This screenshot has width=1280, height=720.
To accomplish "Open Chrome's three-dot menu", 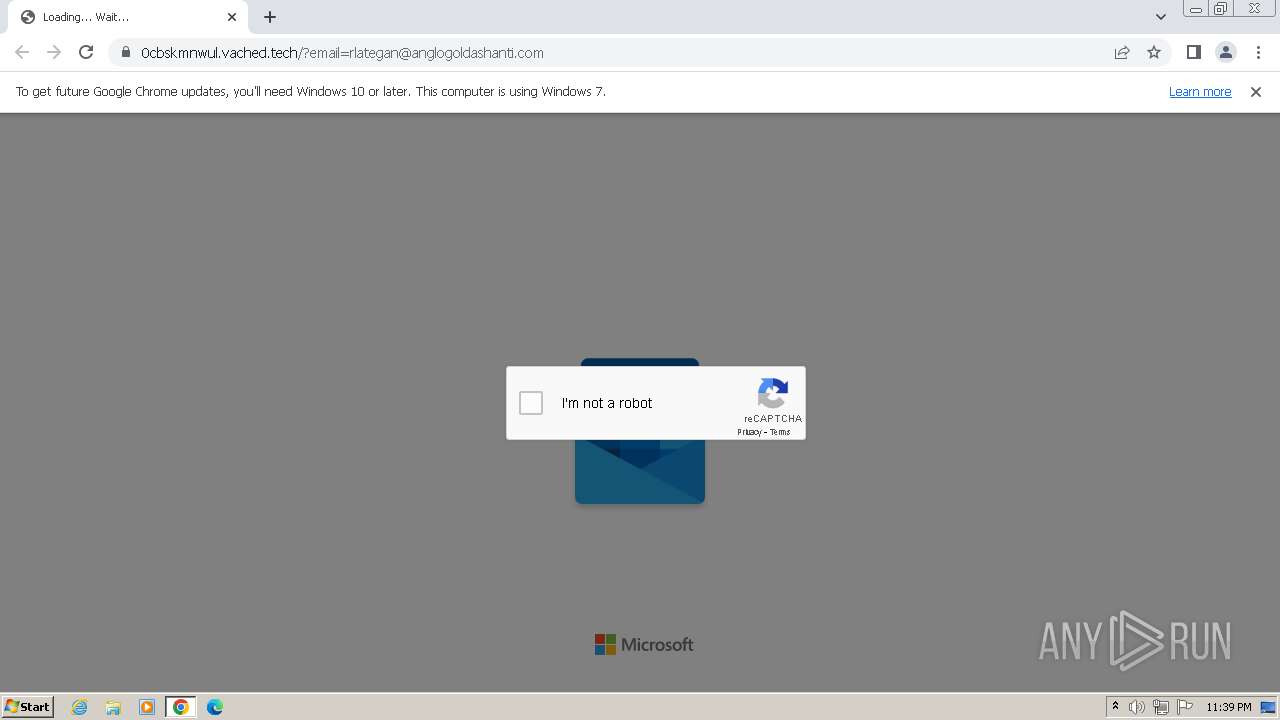I will pos(1257,52).
